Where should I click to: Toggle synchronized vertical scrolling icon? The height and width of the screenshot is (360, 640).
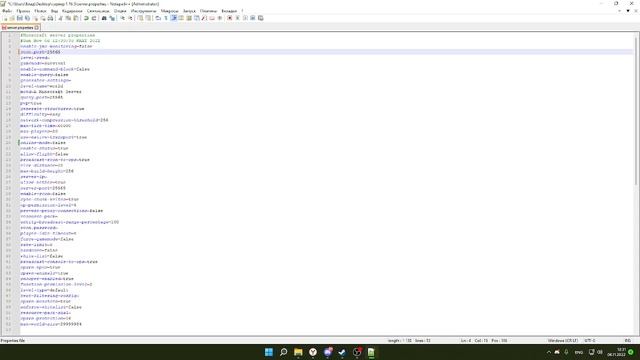(x=140, y=18)
